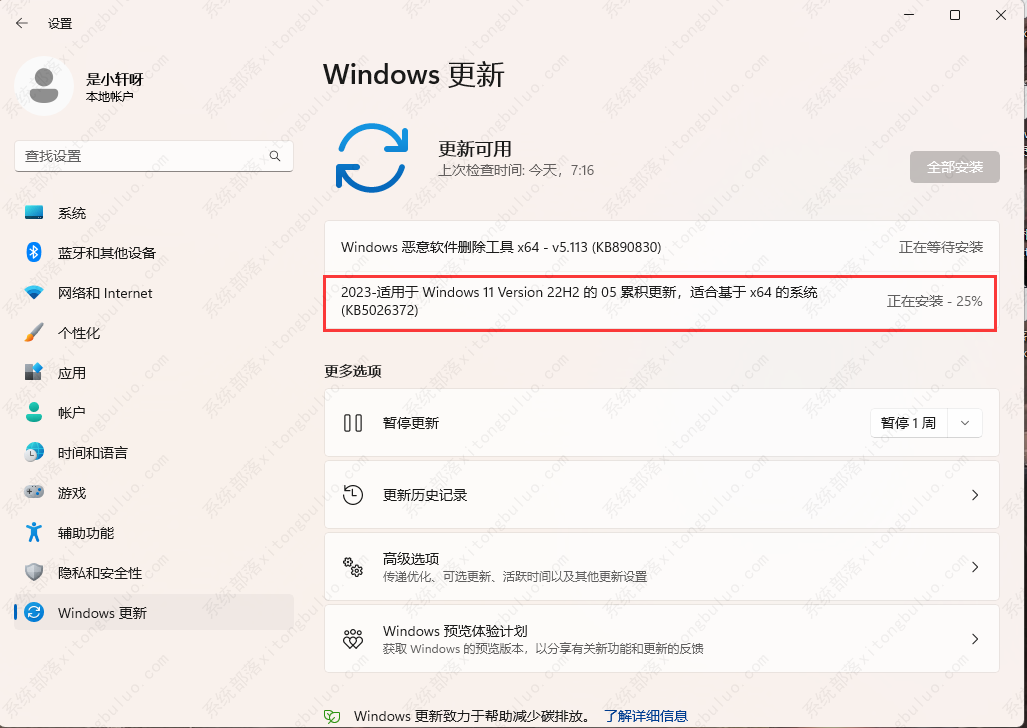Maximize the Settings window
The width and height of the screenshot is (1027, 728).
coord(955,15)
